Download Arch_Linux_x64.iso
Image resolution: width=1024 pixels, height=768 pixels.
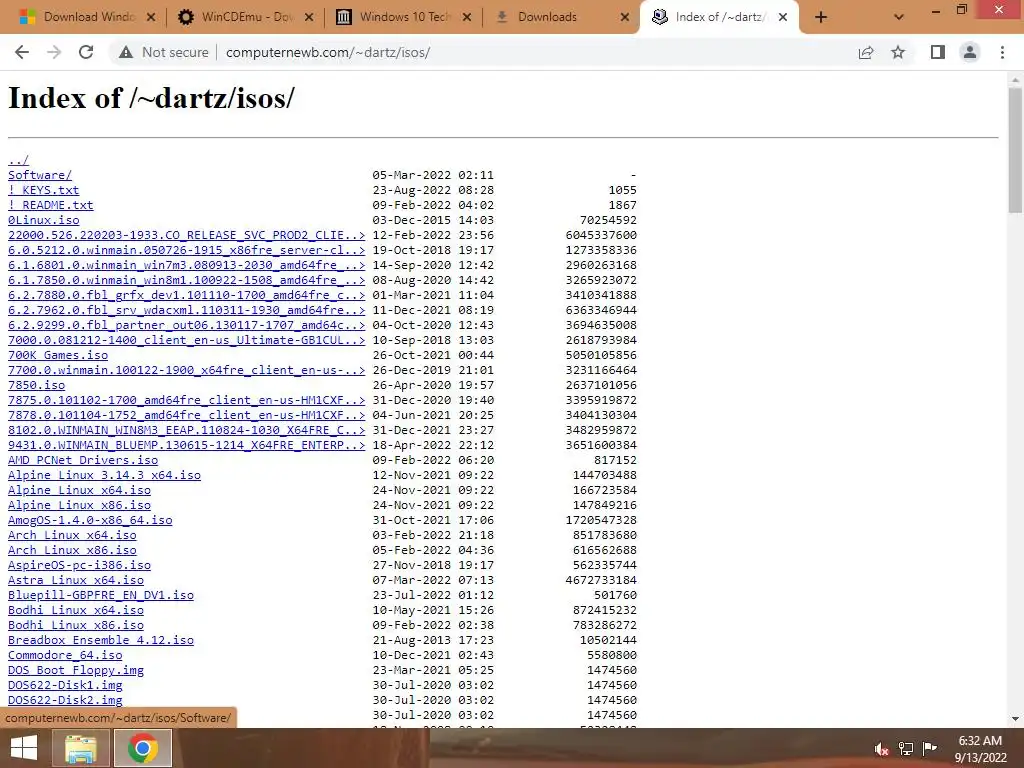pyautogui.click(x=72, y=536)
